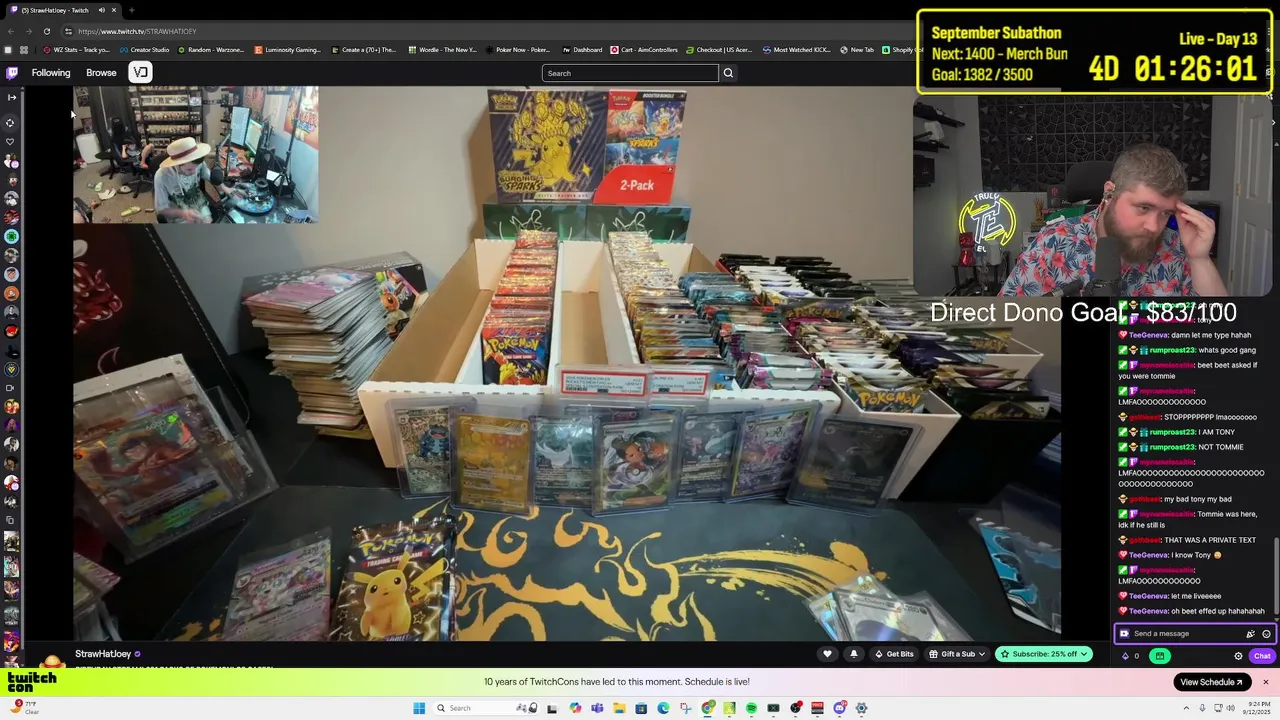Click the browser forward arrow
The height and width of the screenshot is (720, 1280).
[x=27, y=31]
